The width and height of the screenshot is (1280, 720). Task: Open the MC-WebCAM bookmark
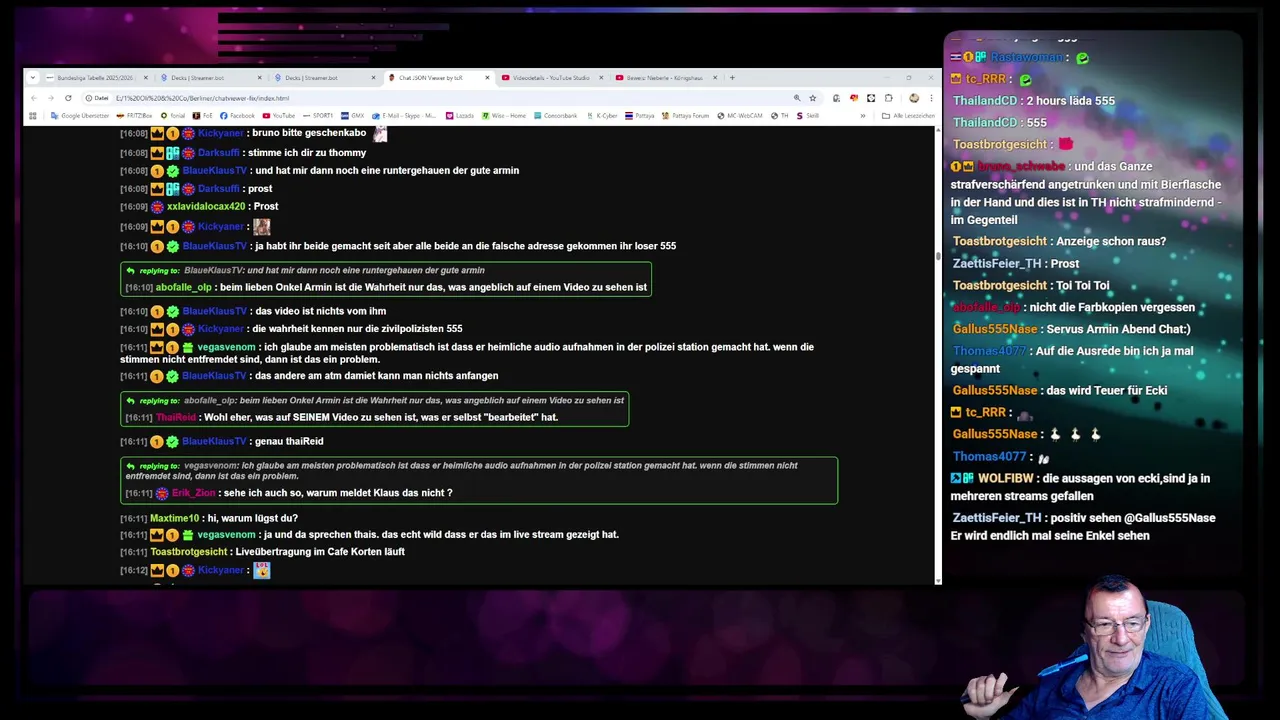(739, 116)
